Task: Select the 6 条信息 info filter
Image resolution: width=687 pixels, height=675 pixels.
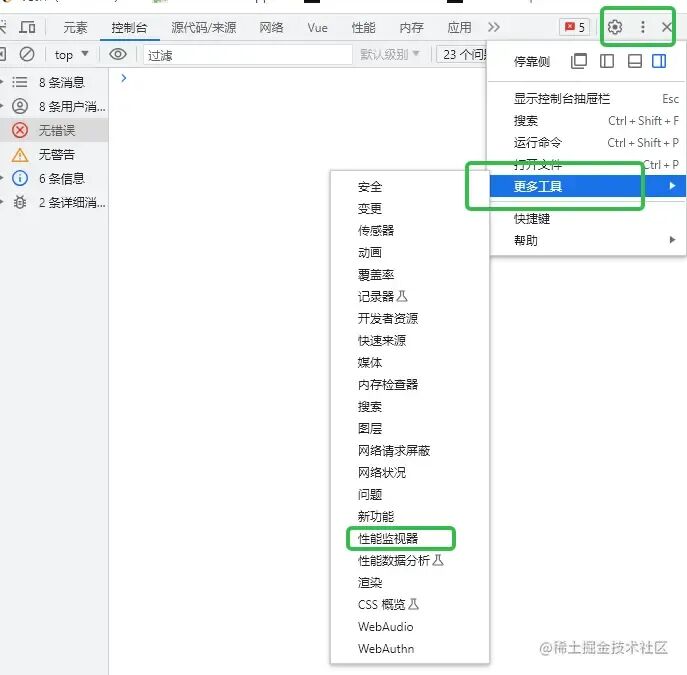Action: pyautogui.click(x=54, y=178)
